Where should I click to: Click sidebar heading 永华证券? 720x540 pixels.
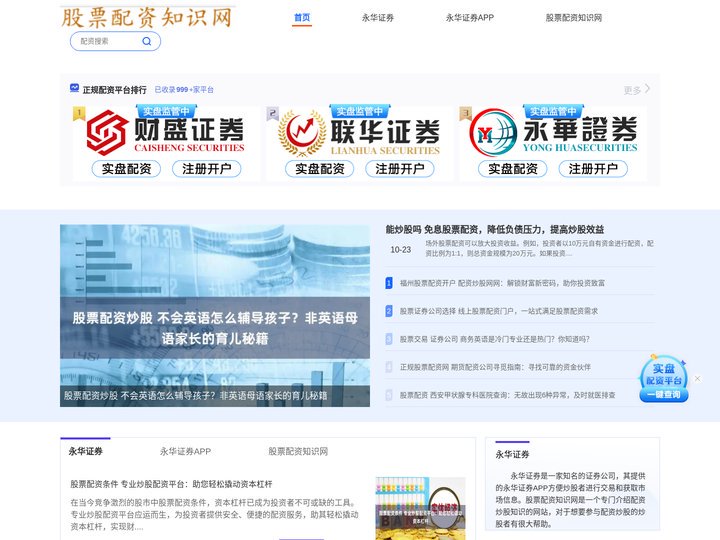click(512, 455)
